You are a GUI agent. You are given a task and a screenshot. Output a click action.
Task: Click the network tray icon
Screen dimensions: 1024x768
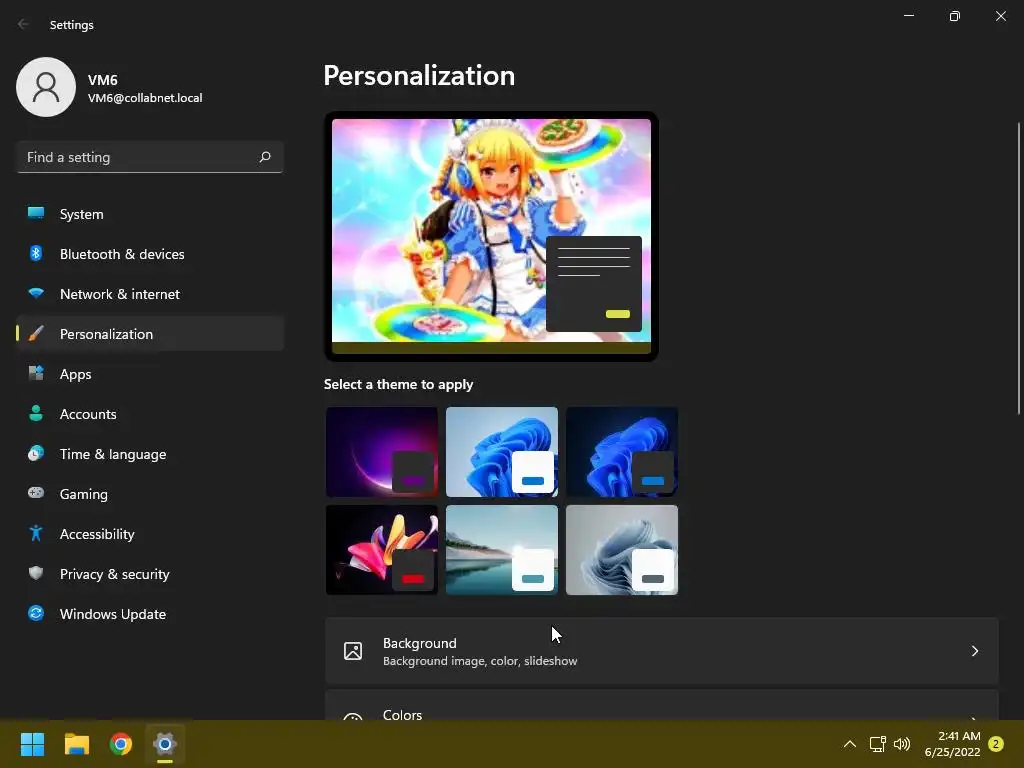[x=877, y=744]
